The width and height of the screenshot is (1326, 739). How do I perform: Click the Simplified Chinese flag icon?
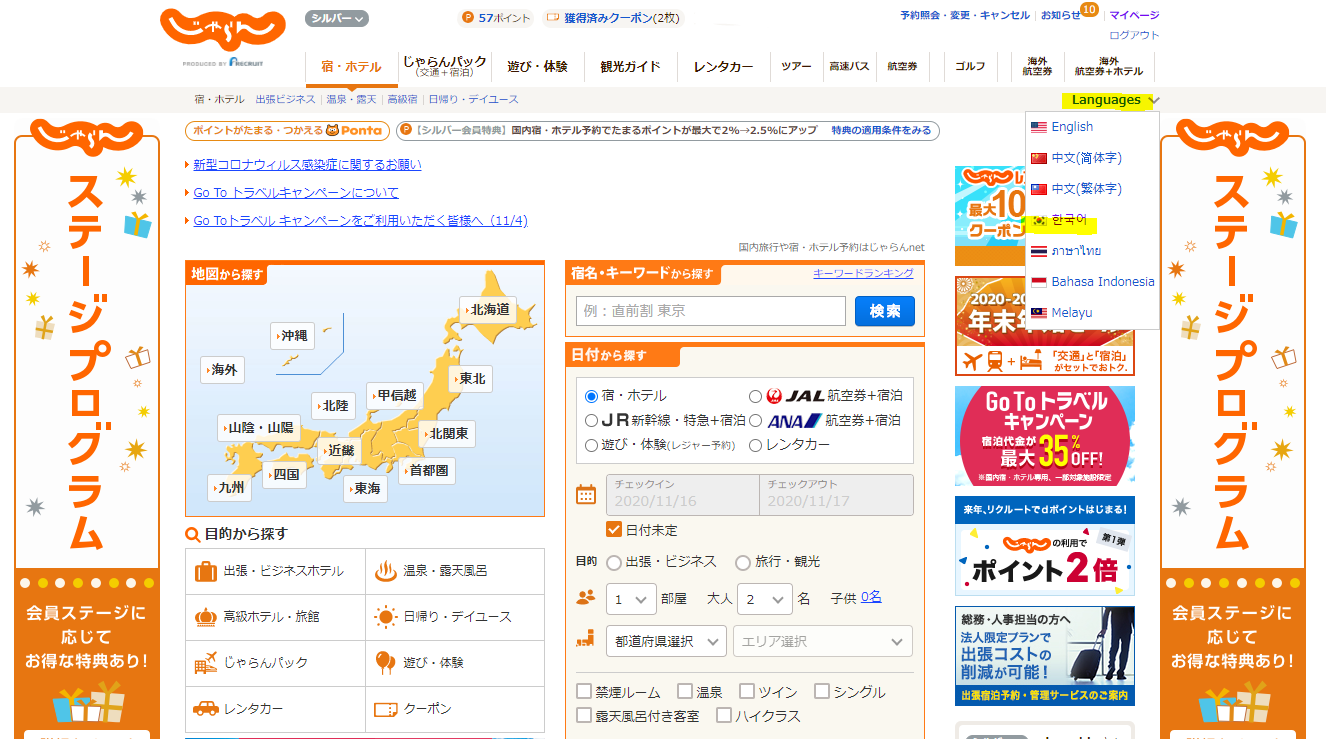(1038, 158)
